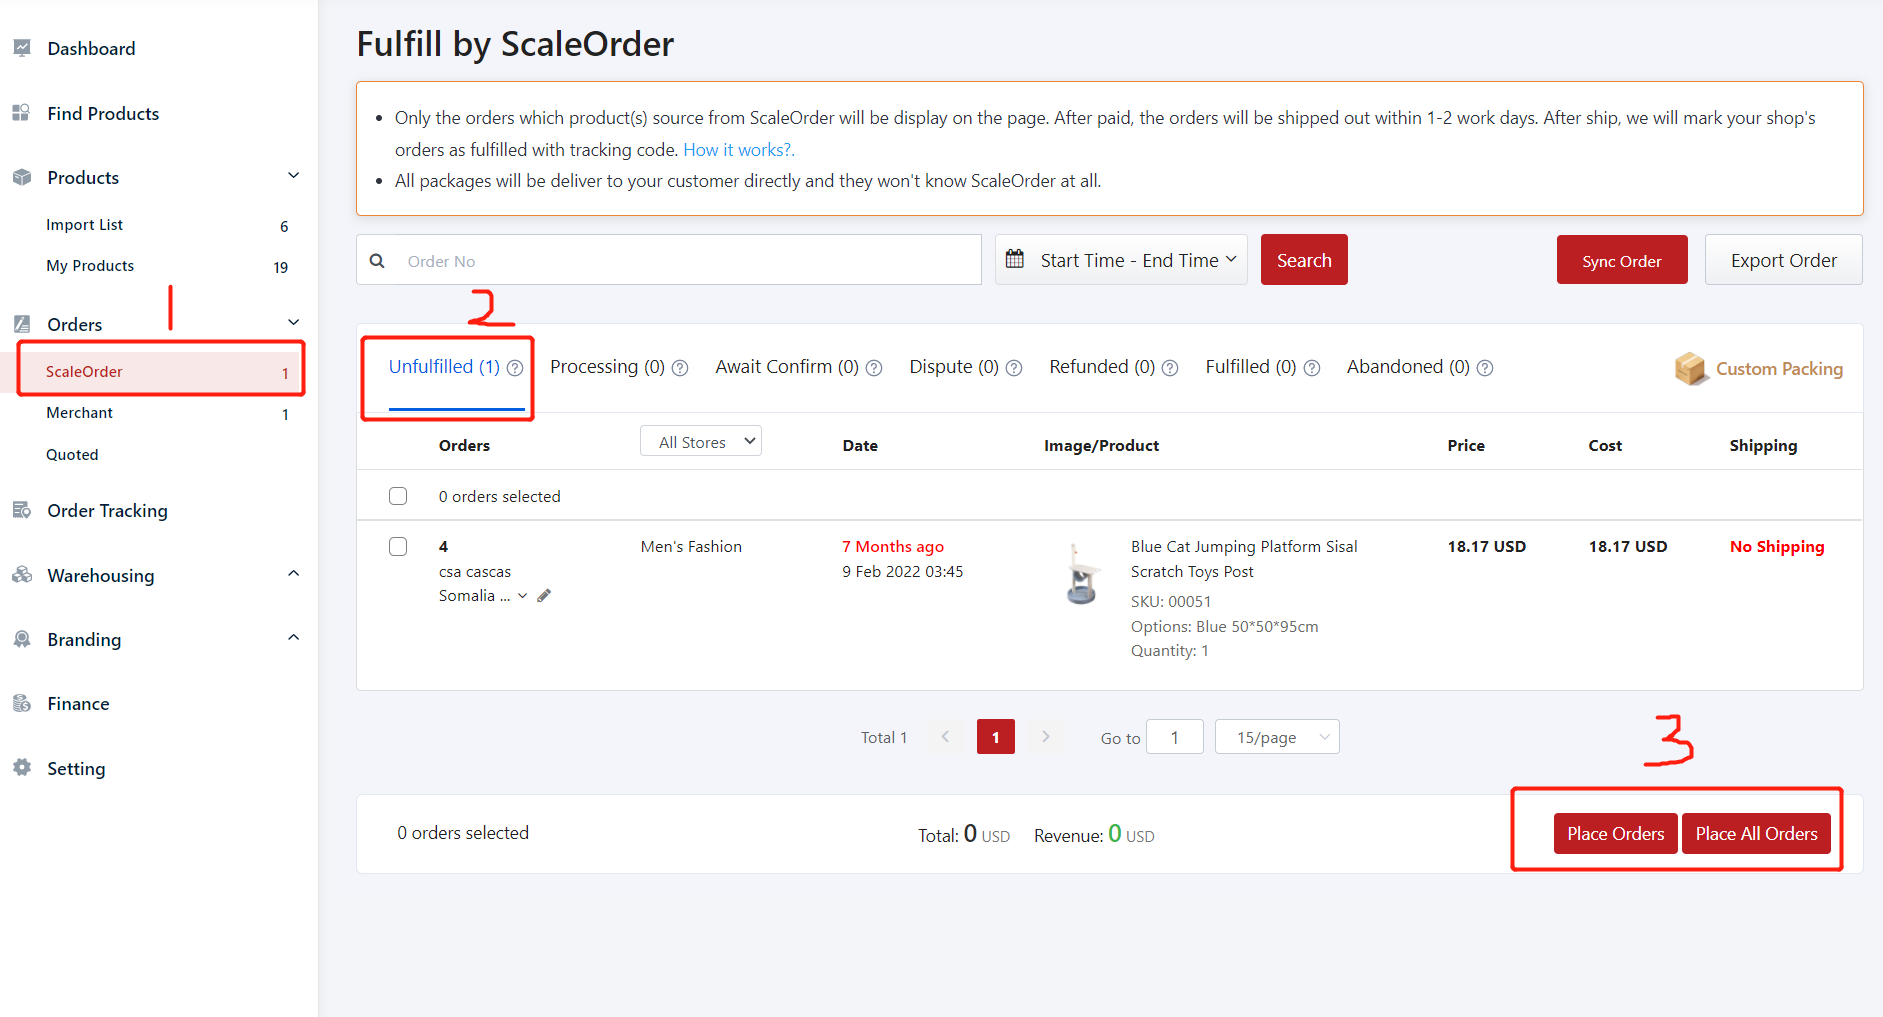Click the Order Tracking icon

pos(21,510)
